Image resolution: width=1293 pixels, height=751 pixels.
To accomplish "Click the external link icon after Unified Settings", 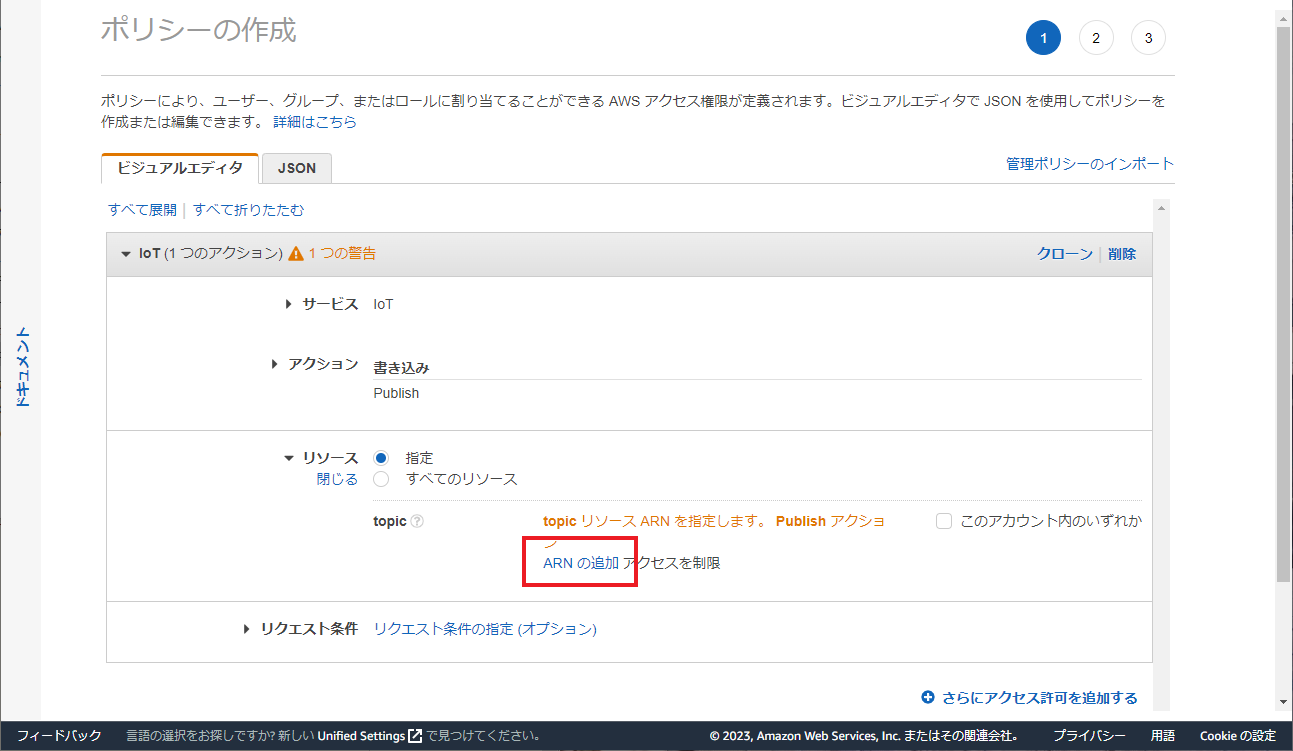I will pyautogui.click(x=415, y=736).
